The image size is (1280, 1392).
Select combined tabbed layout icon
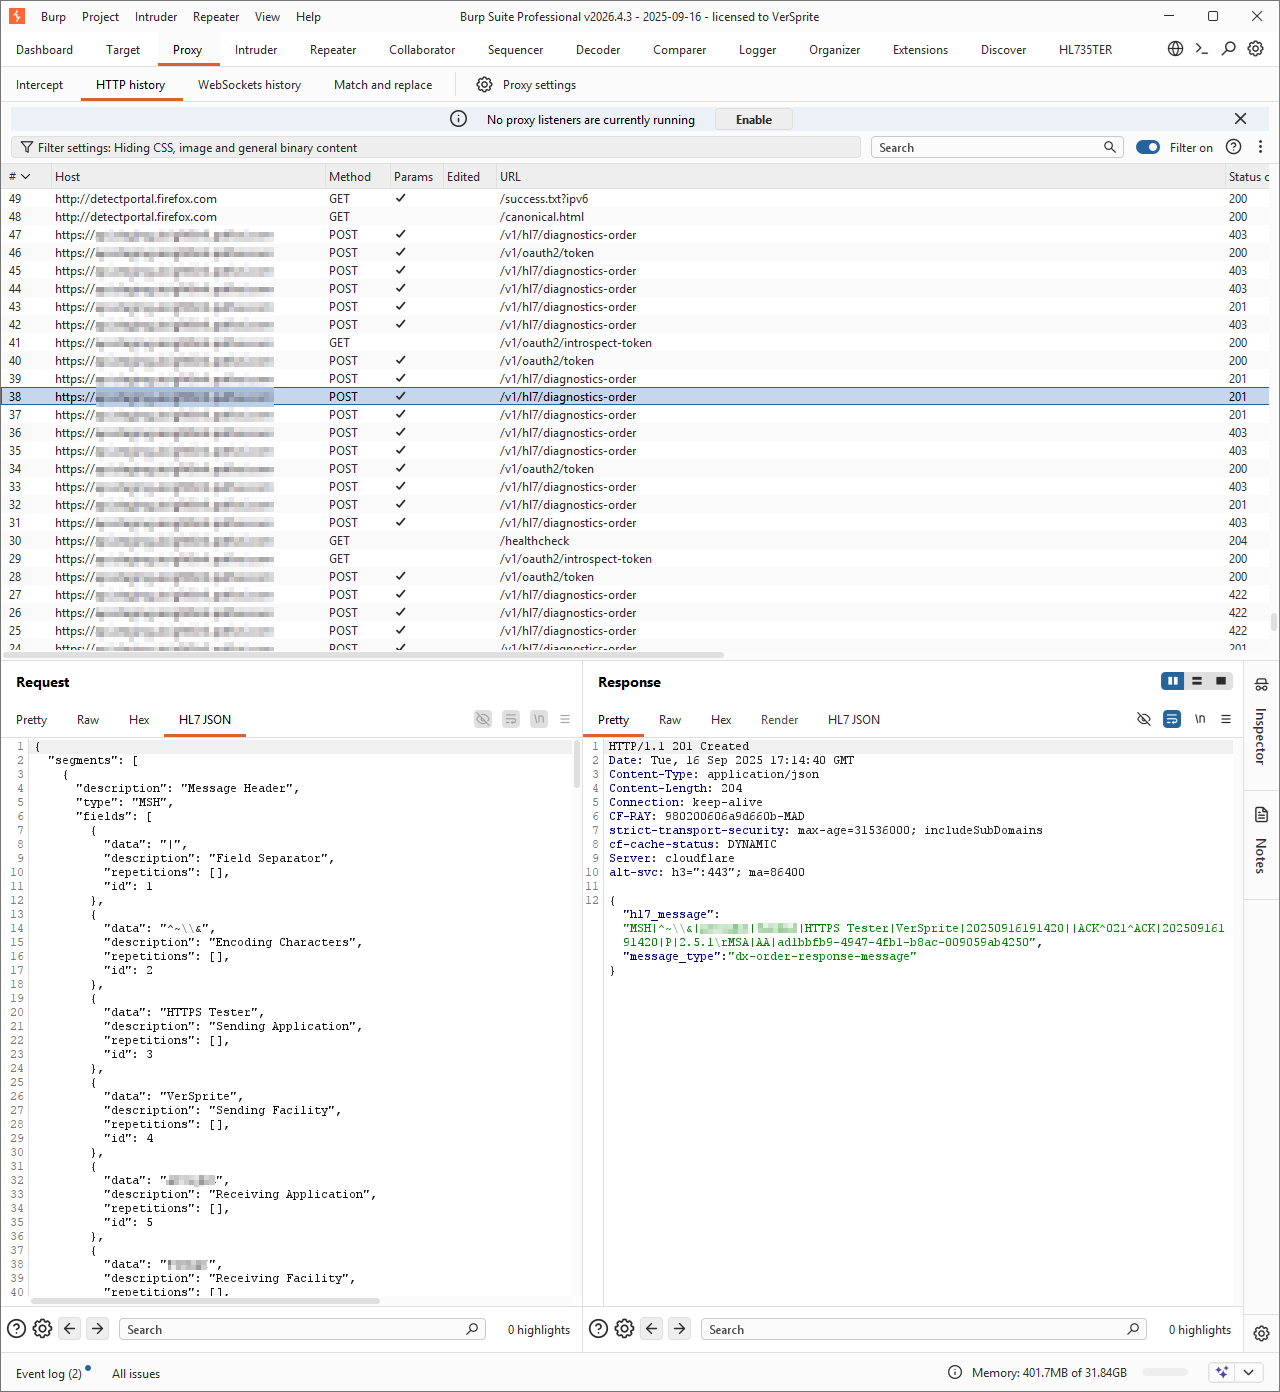1221,681
